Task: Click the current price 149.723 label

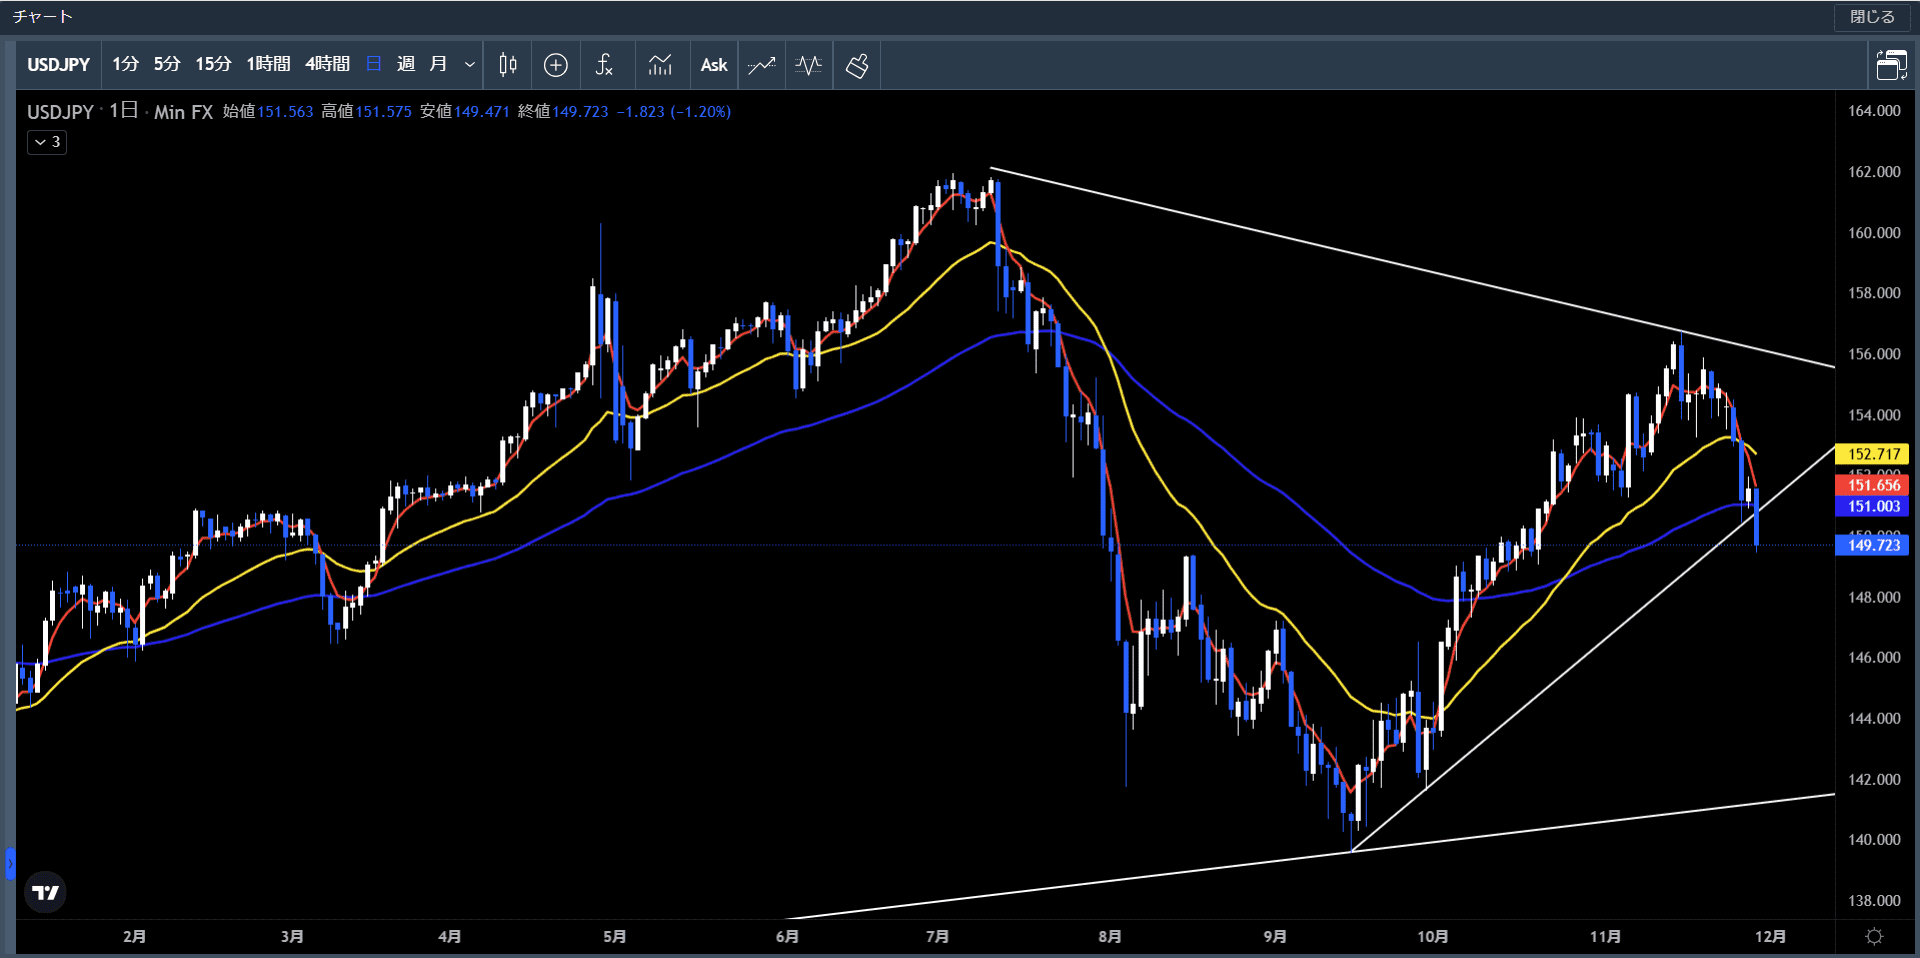Action: [1873, 545]
